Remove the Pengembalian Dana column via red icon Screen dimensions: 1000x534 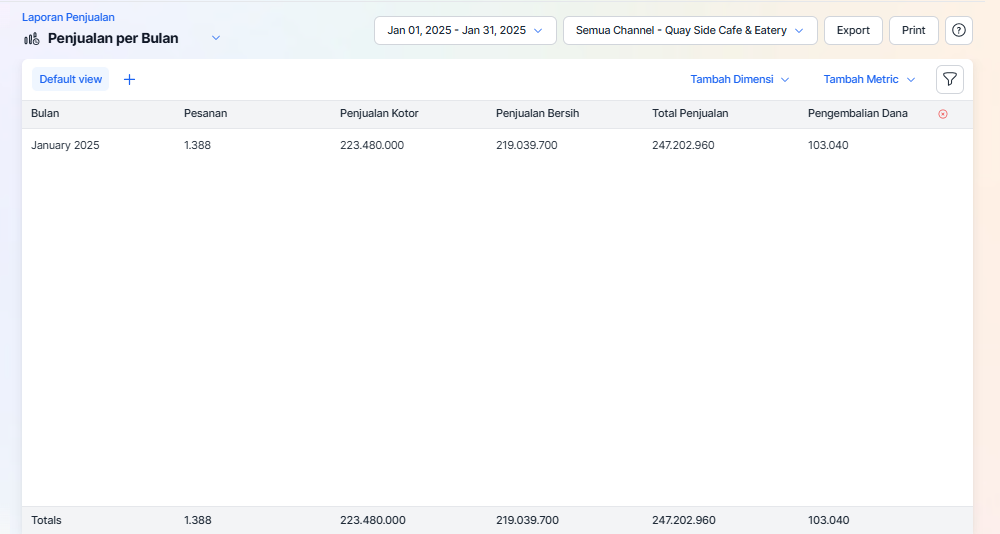942,114
